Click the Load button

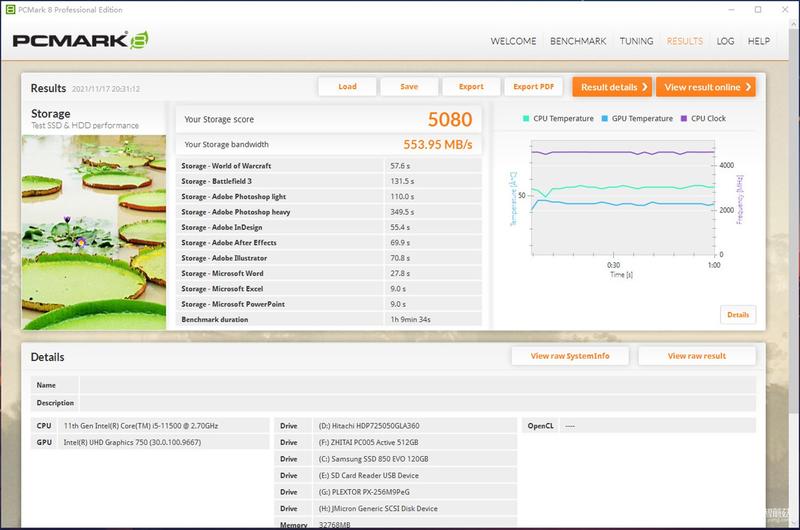[347, 87]
